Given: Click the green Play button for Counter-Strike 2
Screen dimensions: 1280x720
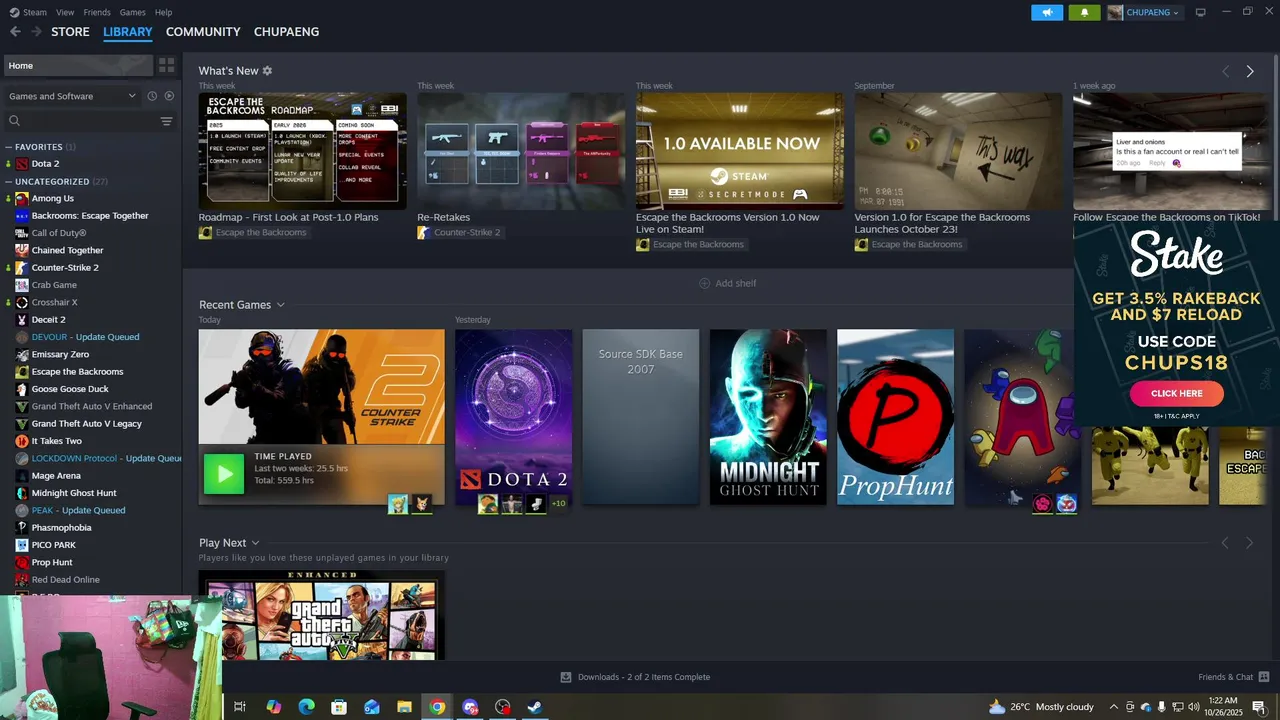Looking at the screenshot, I should pyautogui.click(x=224, y=474).
